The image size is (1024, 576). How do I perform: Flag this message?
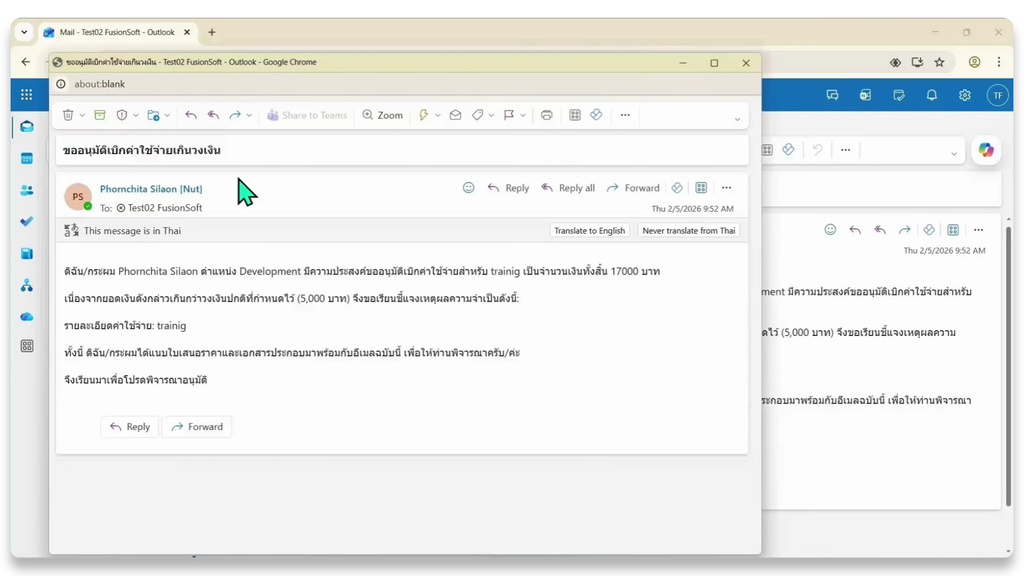509,115
